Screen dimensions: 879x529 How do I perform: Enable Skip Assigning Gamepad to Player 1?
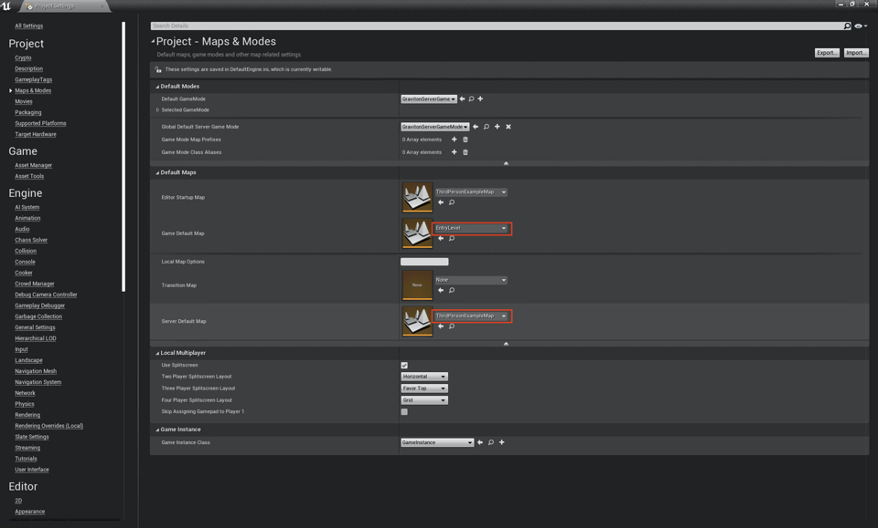[x=404, y=412]
